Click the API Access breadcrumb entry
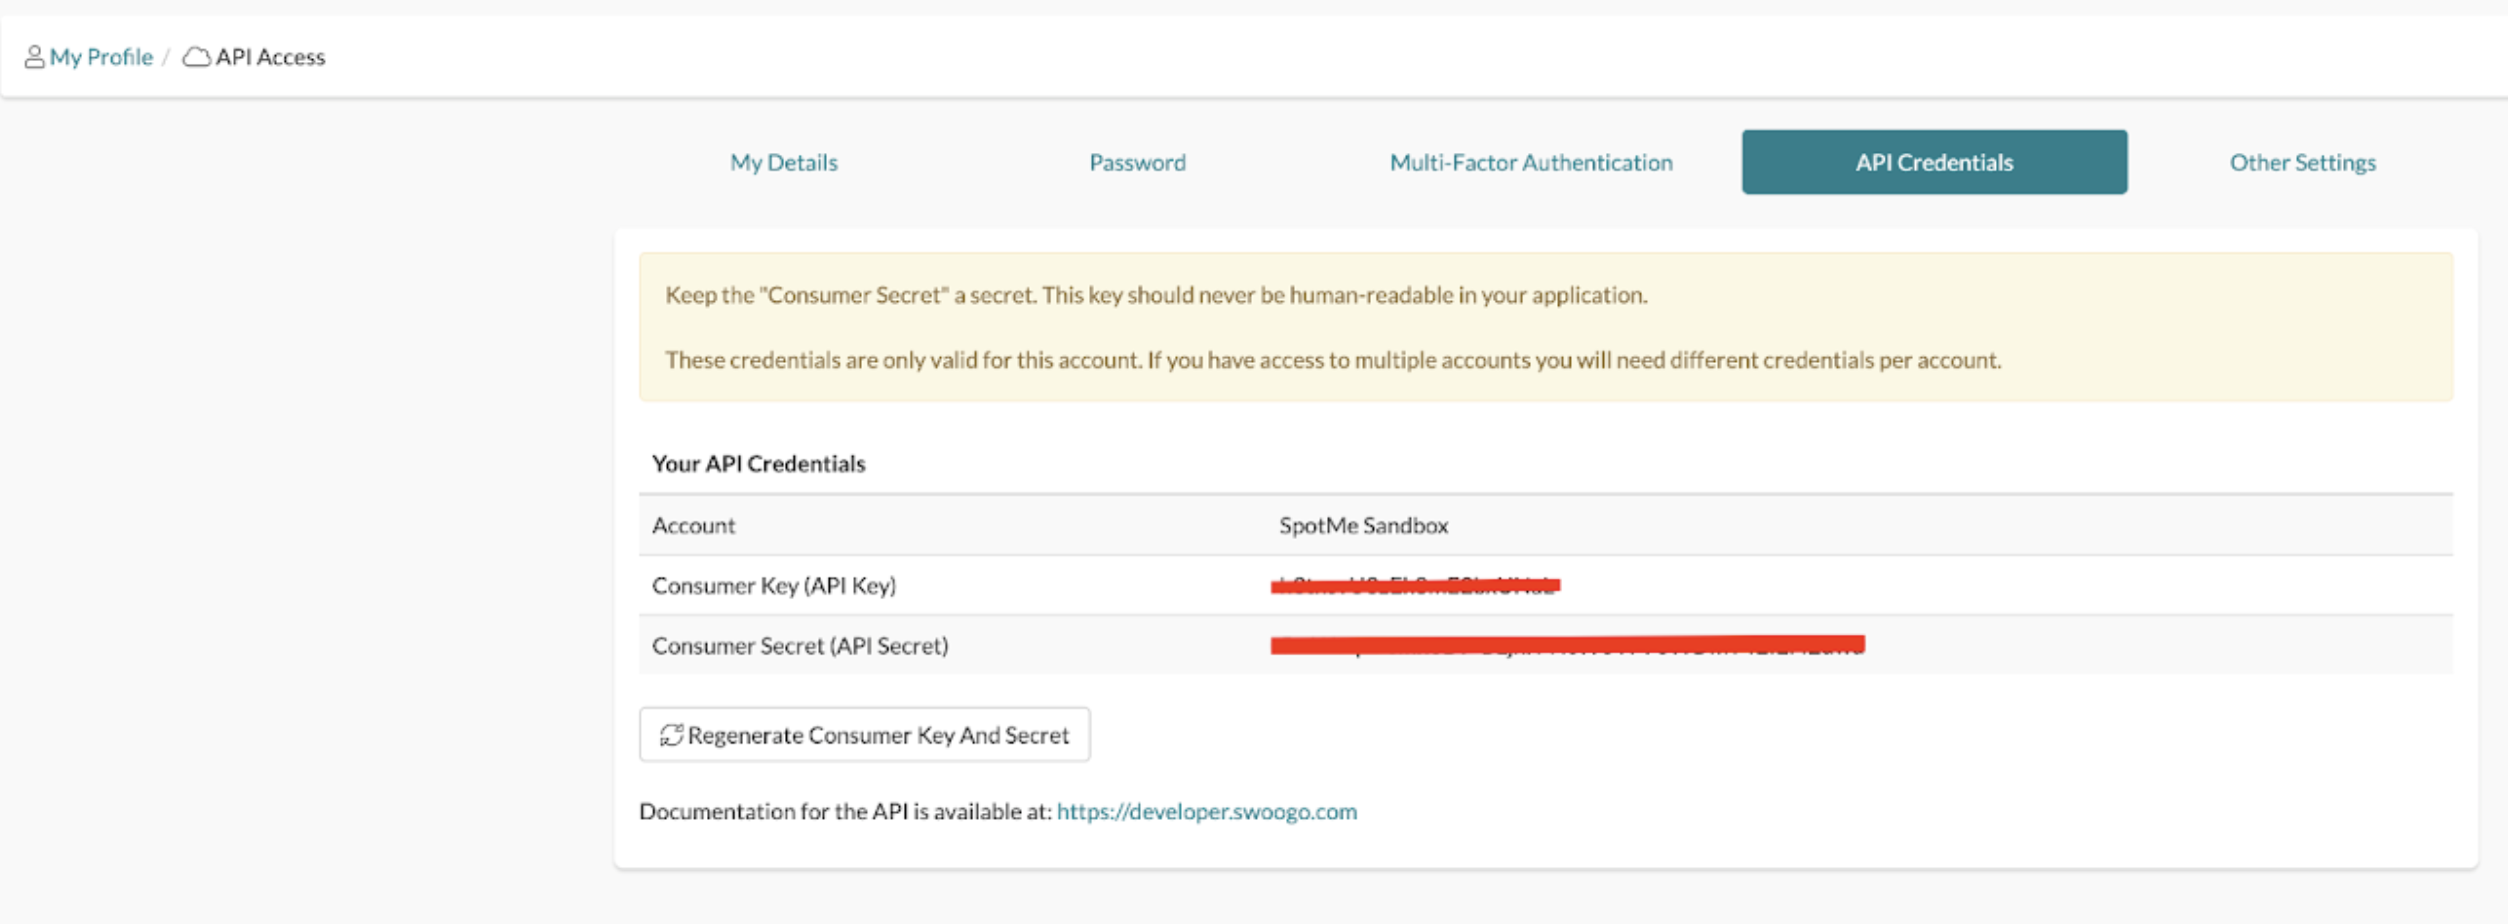Screen dimensions: 2508x924 [270, 57]
